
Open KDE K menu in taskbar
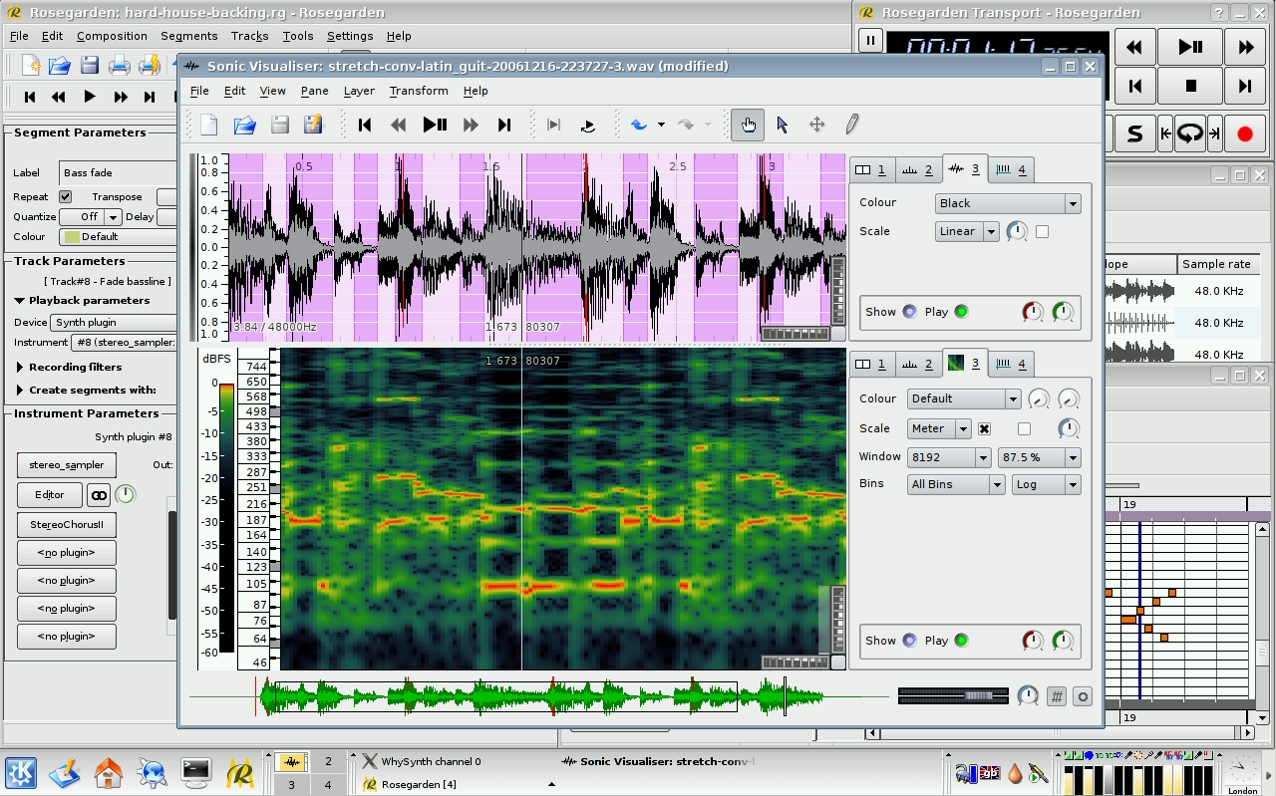tap(21, 773)
